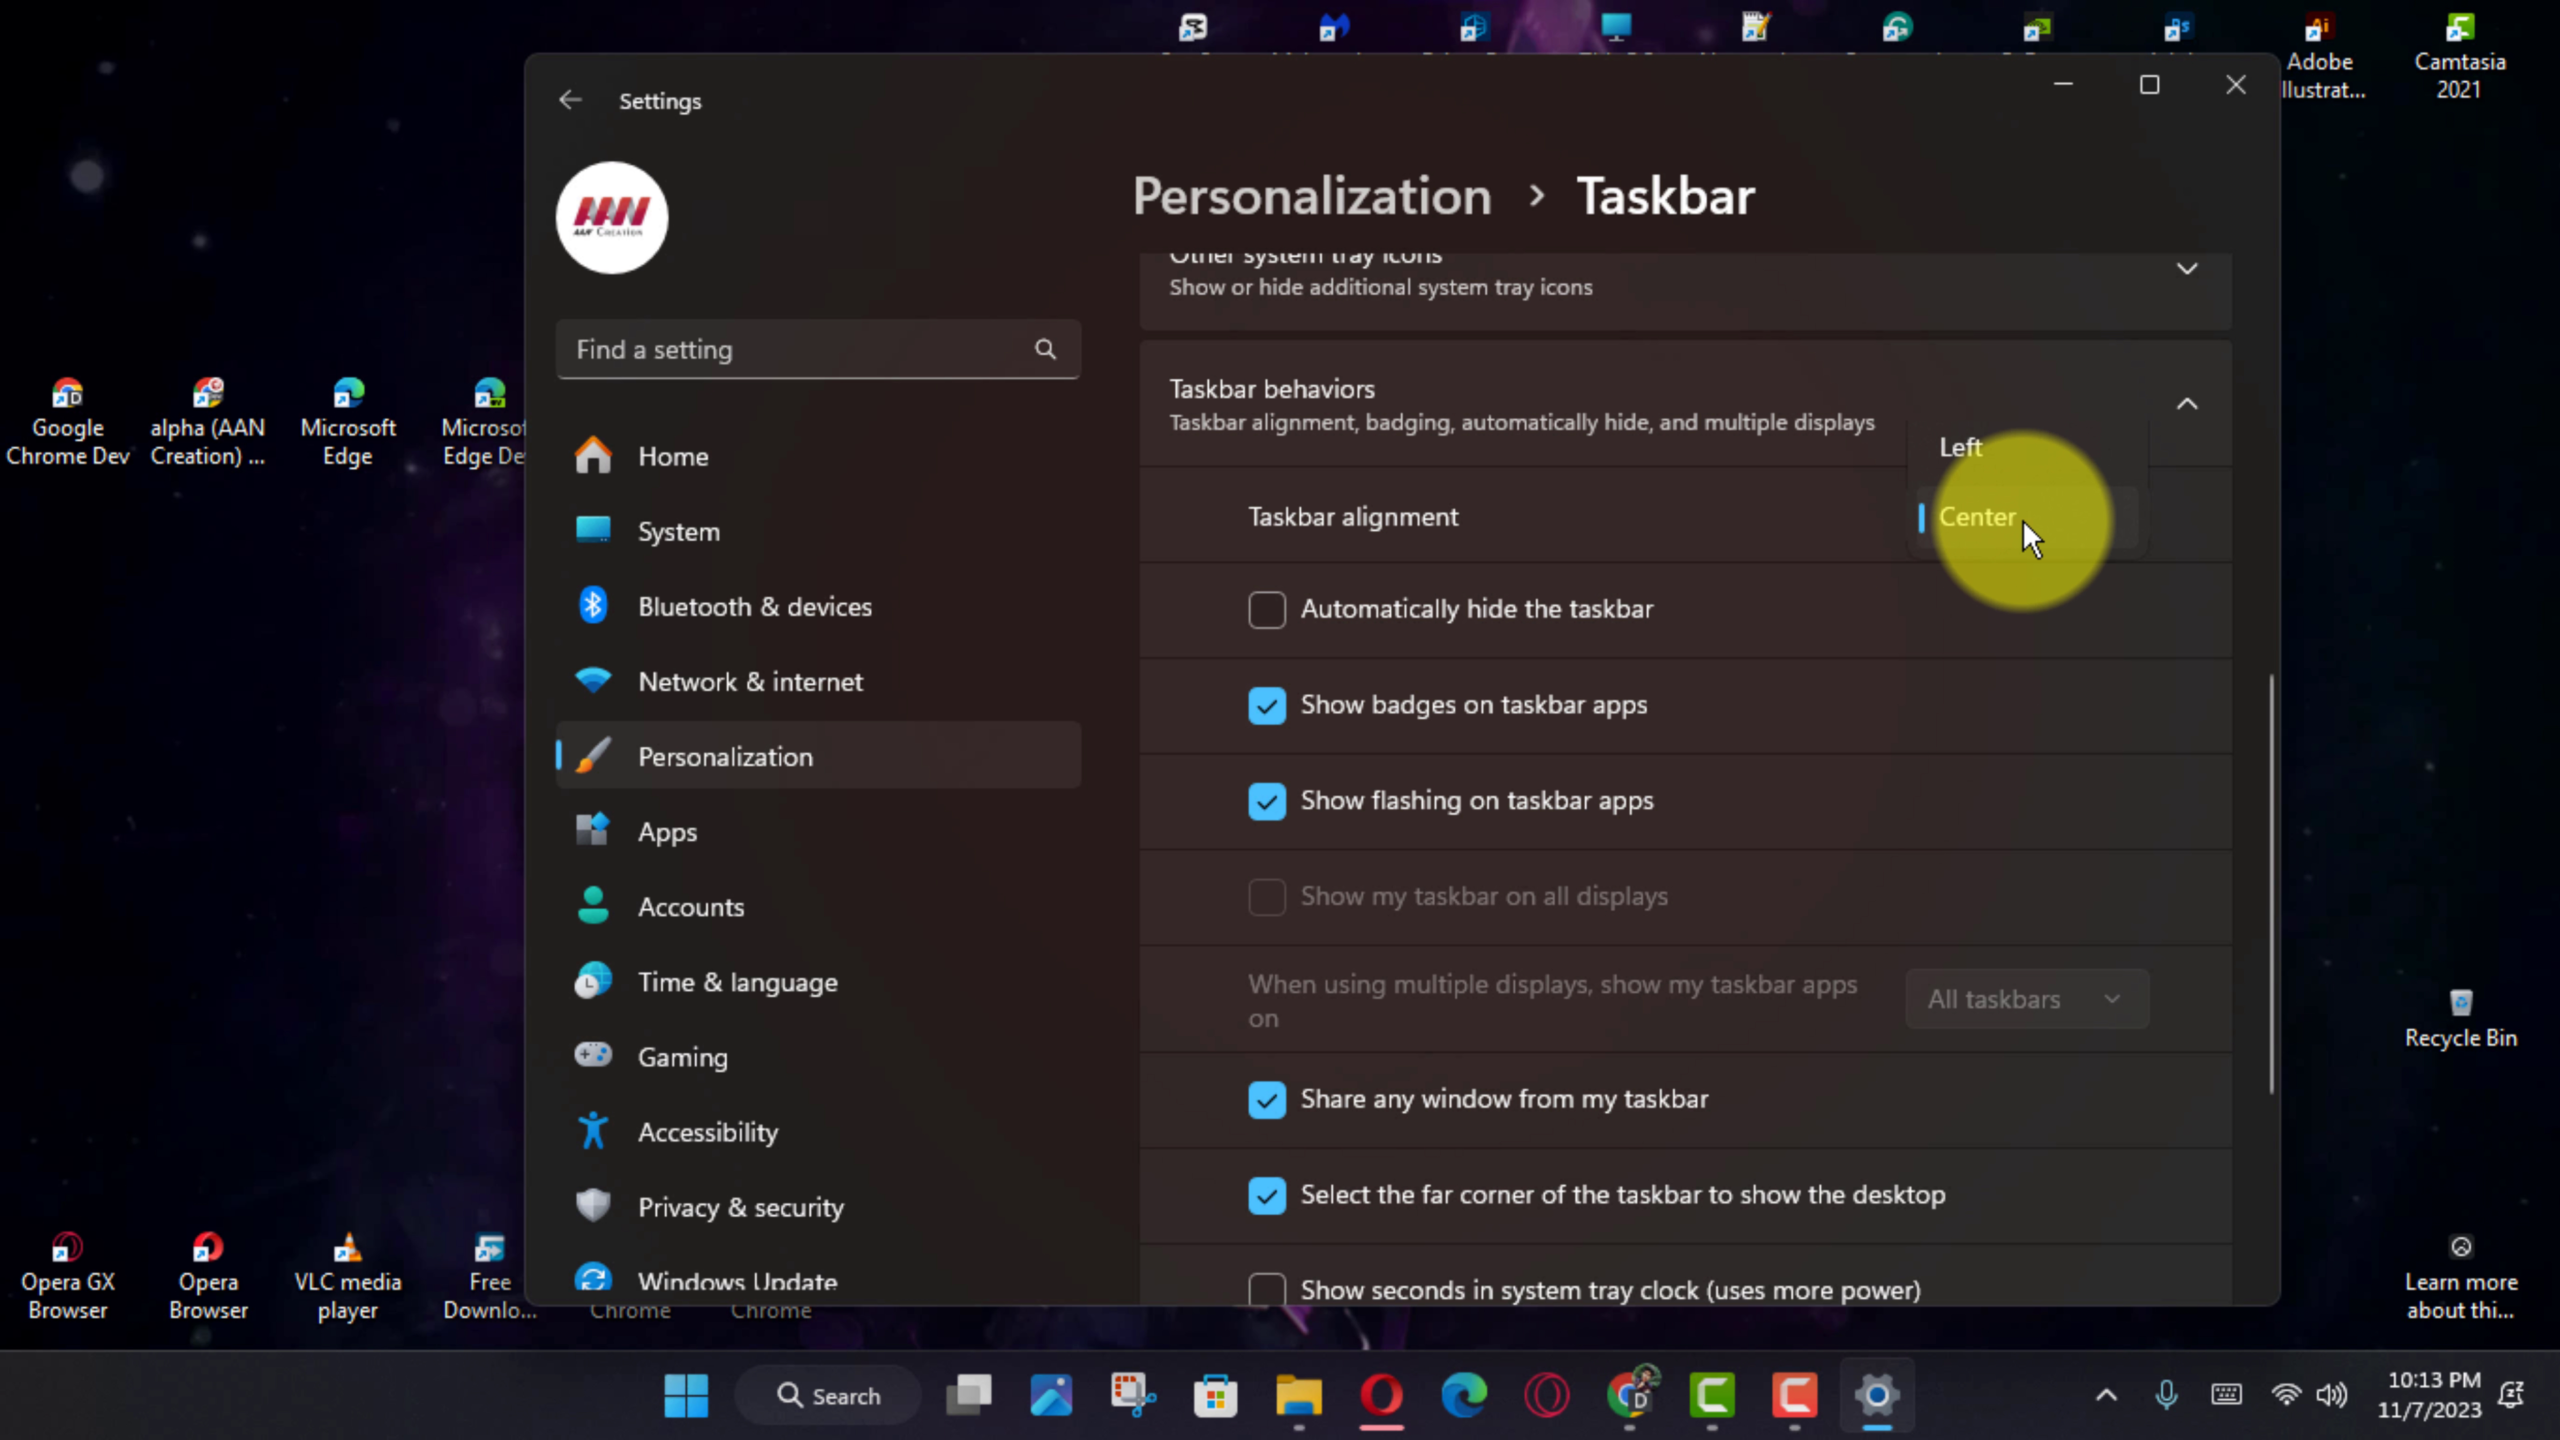The image size is (2560, 1440).
Task: Open the Bluetooth & devices section
Action: click(754, 607)
